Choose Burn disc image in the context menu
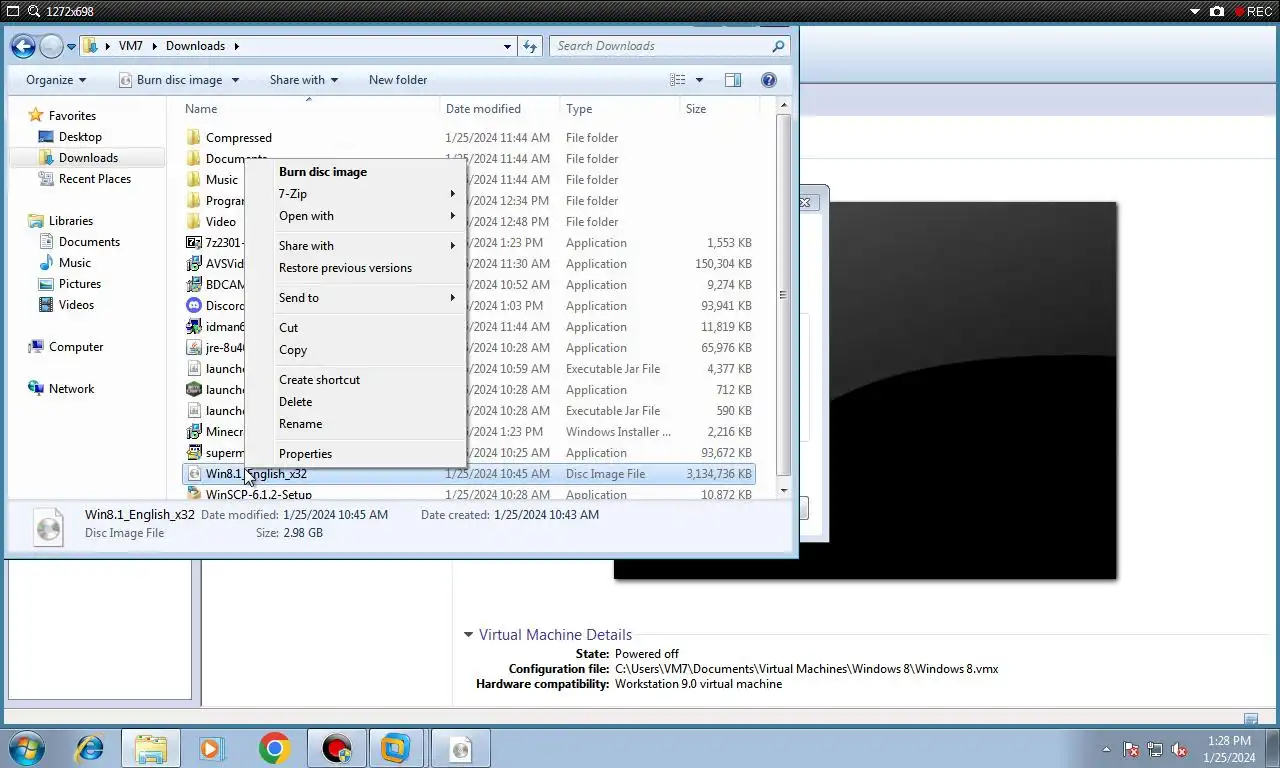This screenshot has height=768, width=1280. 355,172
